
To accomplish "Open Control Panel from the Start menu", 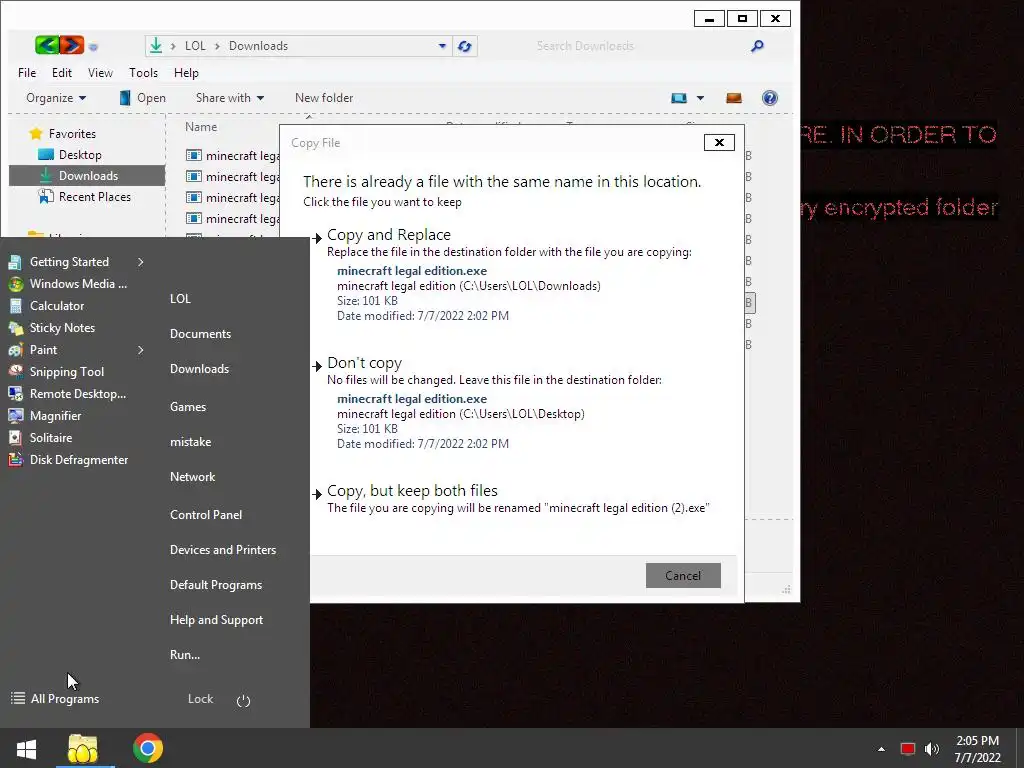I will click(206, 515).
